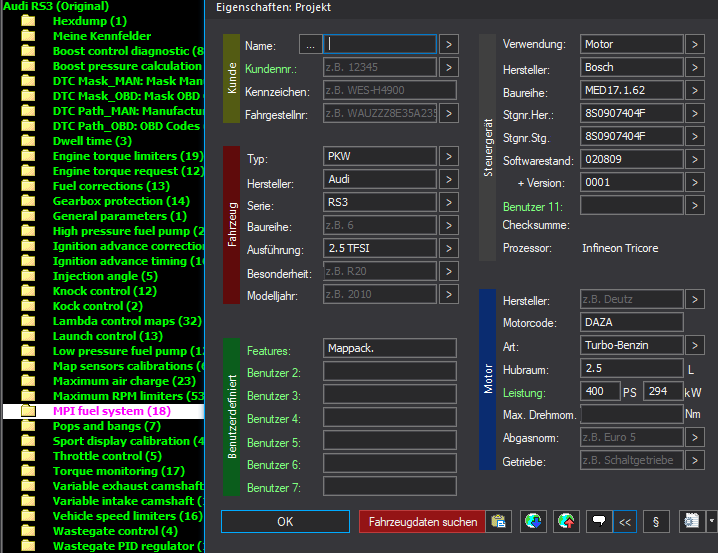Open the Art Turbo-Benzin selection arrow
This screenshot has width=718, height=553.
(695, 345)
